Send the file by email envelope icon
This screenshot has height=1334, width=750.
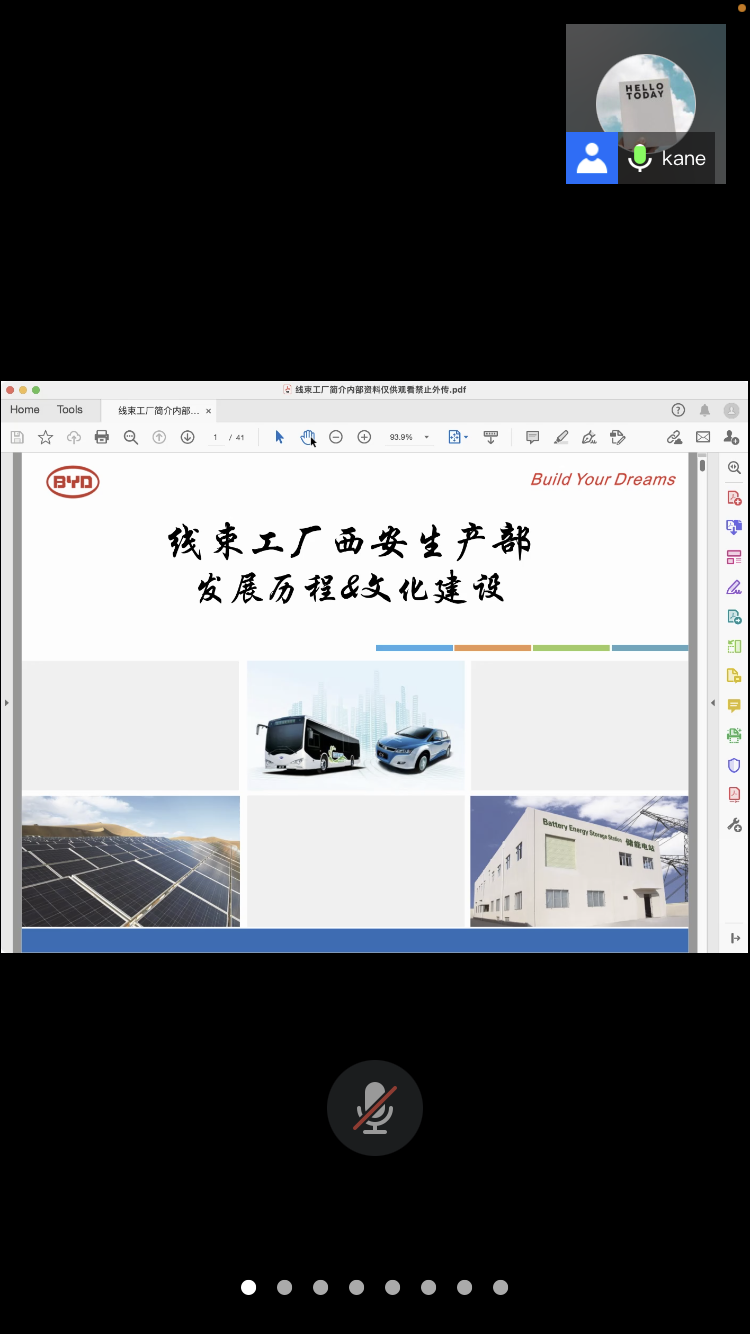click(703, 437)
